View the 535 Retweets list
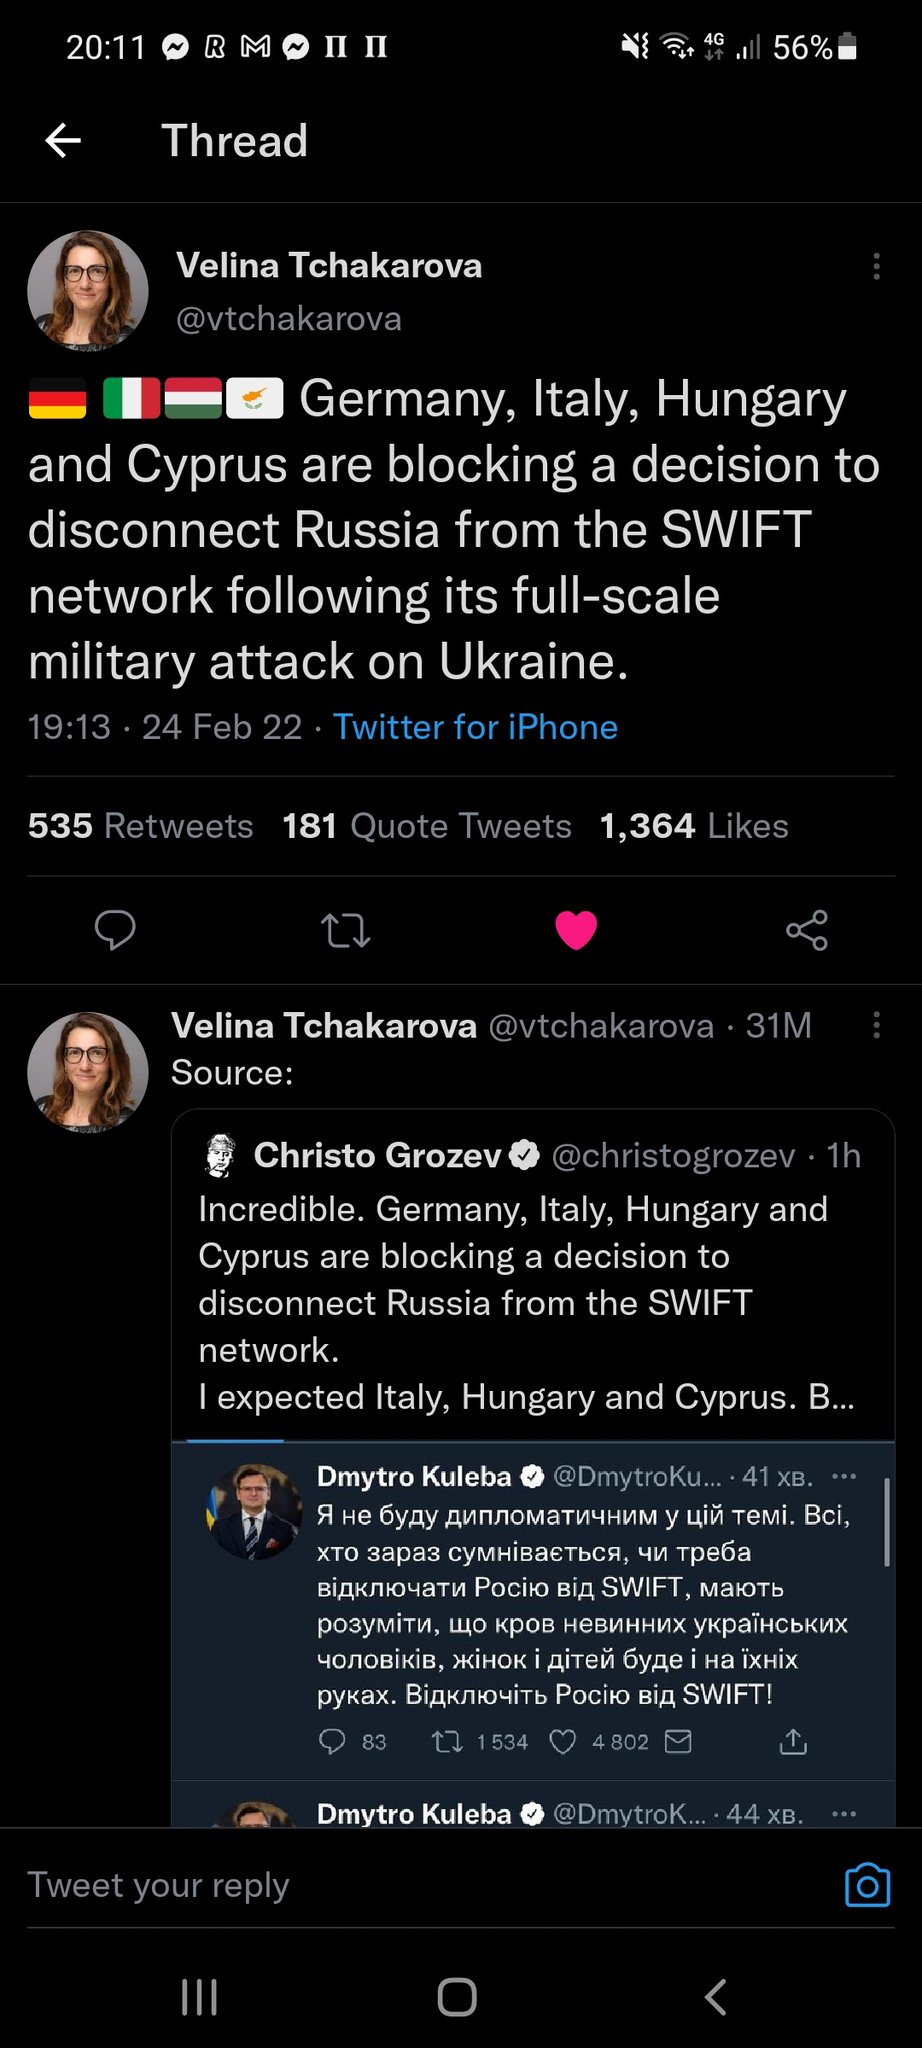 140,826
